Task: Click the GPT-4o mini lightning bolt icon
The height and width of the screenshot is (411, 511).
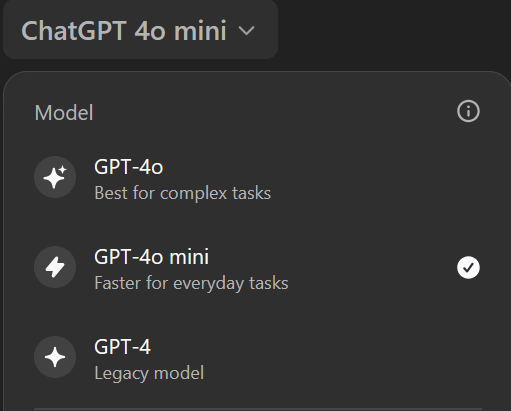Action: 55,267
